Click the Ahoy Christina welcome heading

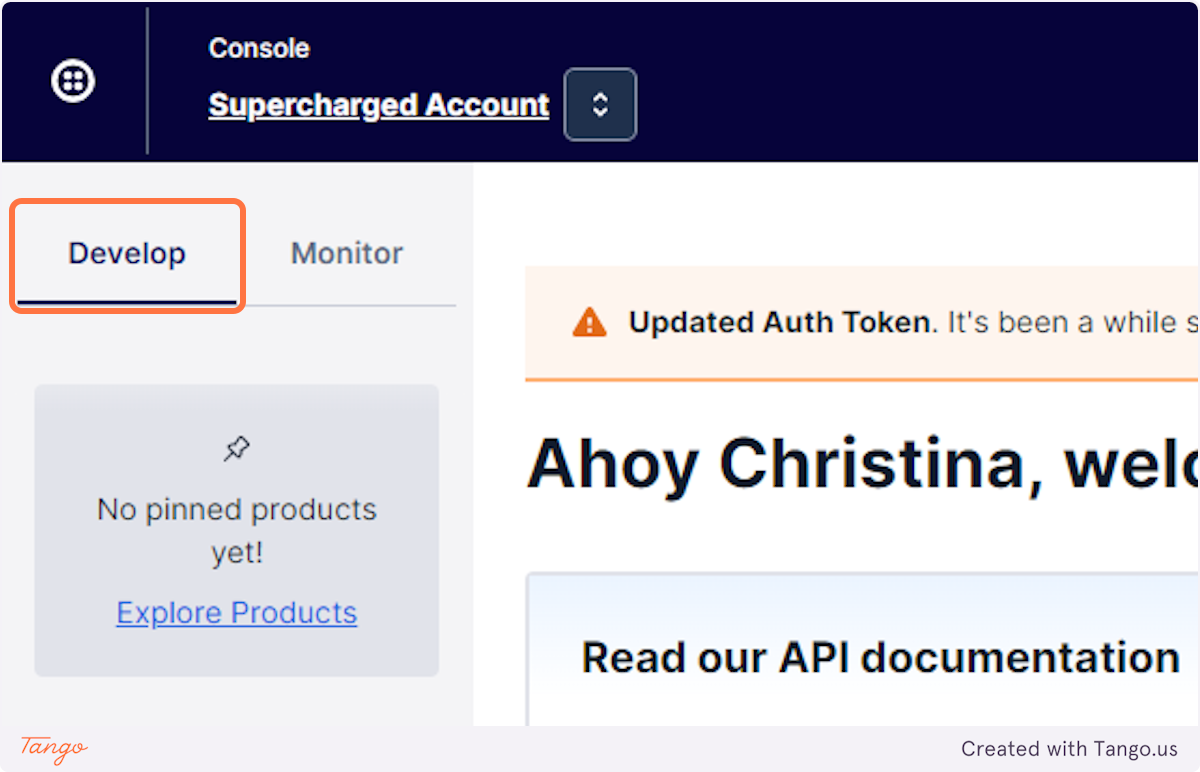click(863, 464)
